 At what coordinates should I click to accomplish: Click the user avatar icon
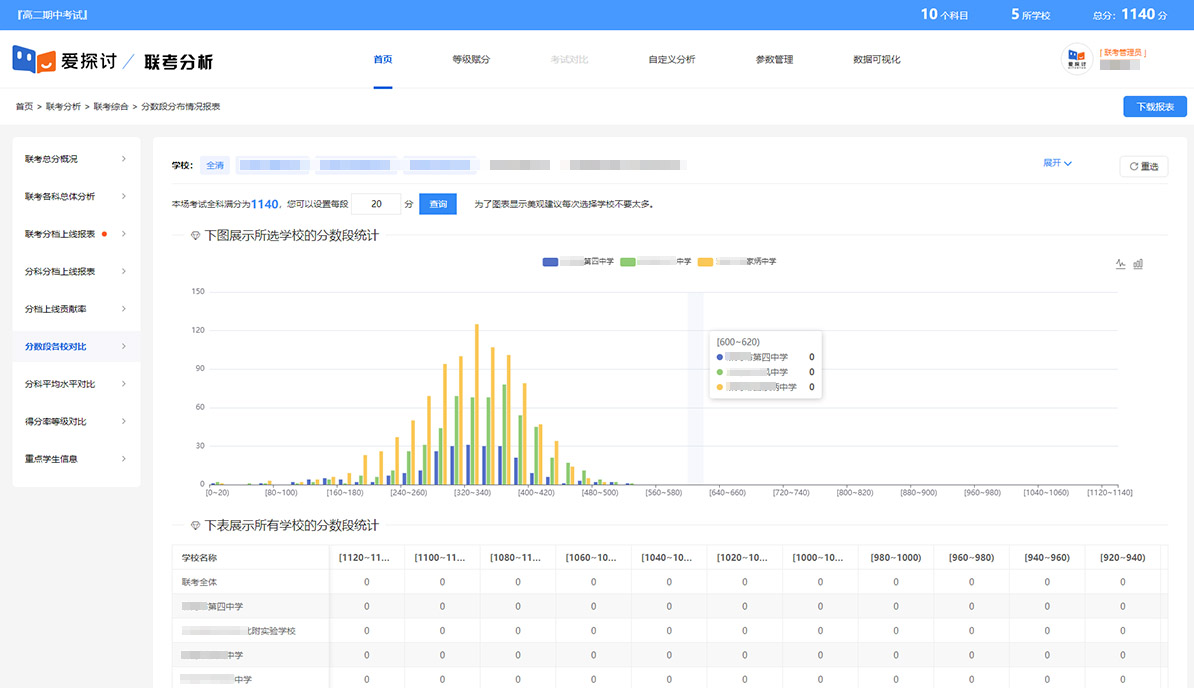pyautogui.click(x=1076, y=60)
